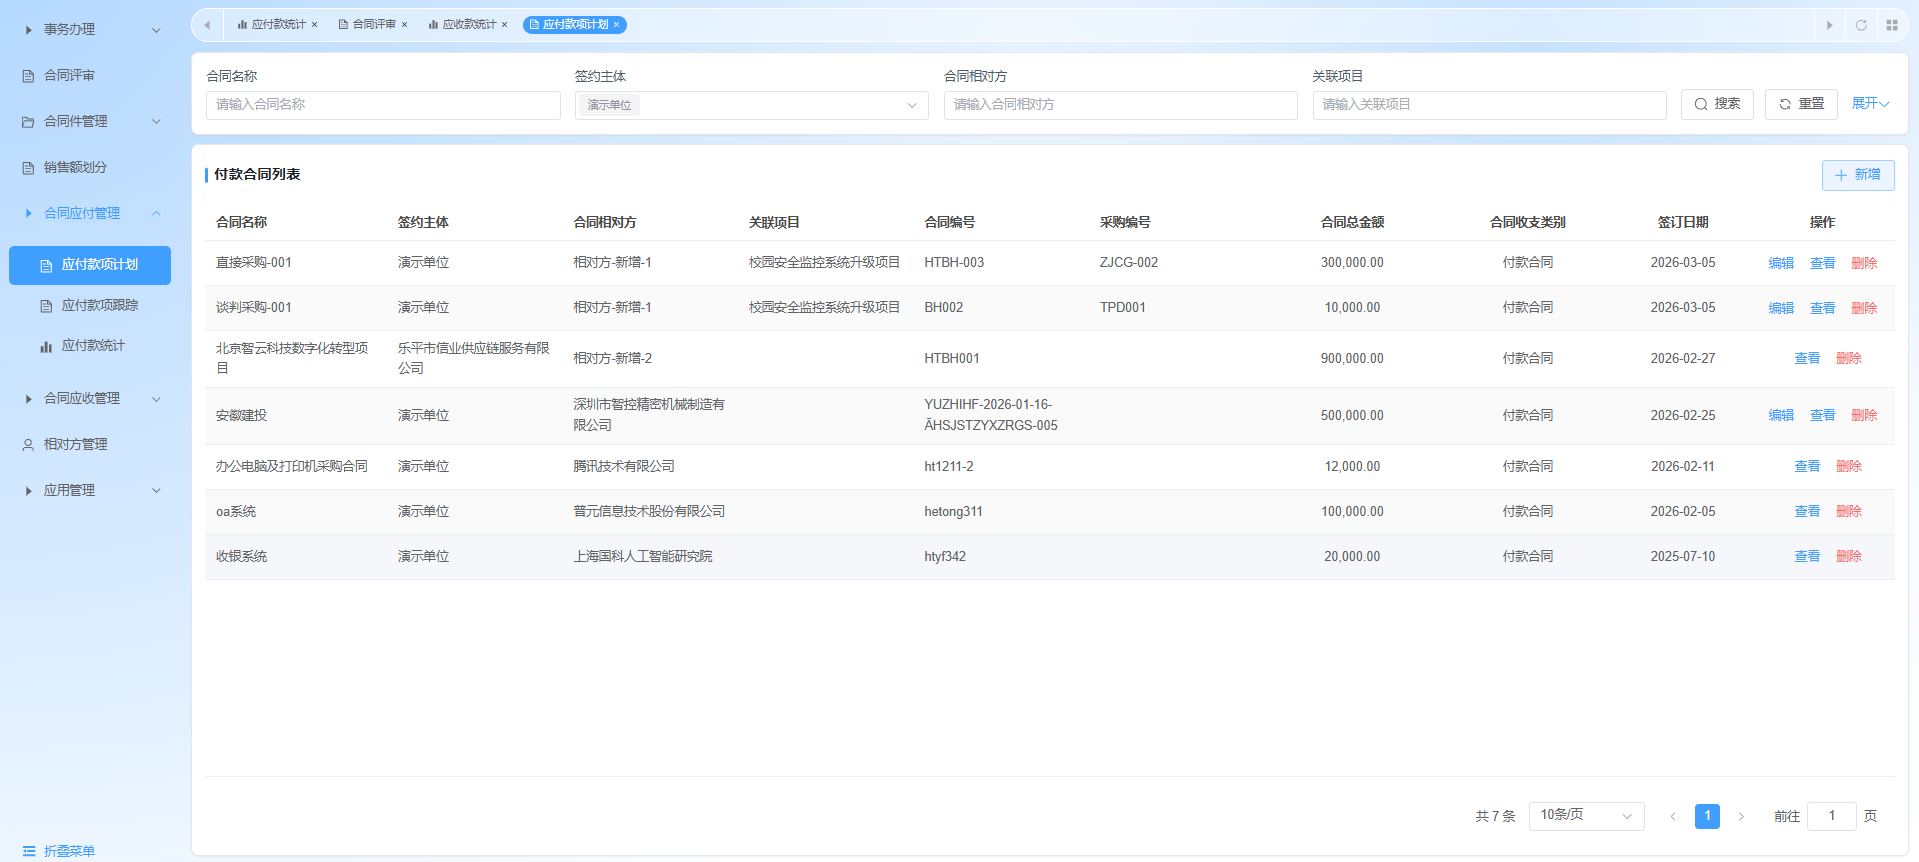Click the 搜索 search button
Image resolution: width=1919 pixels, height=862 pixels.
1717,104
